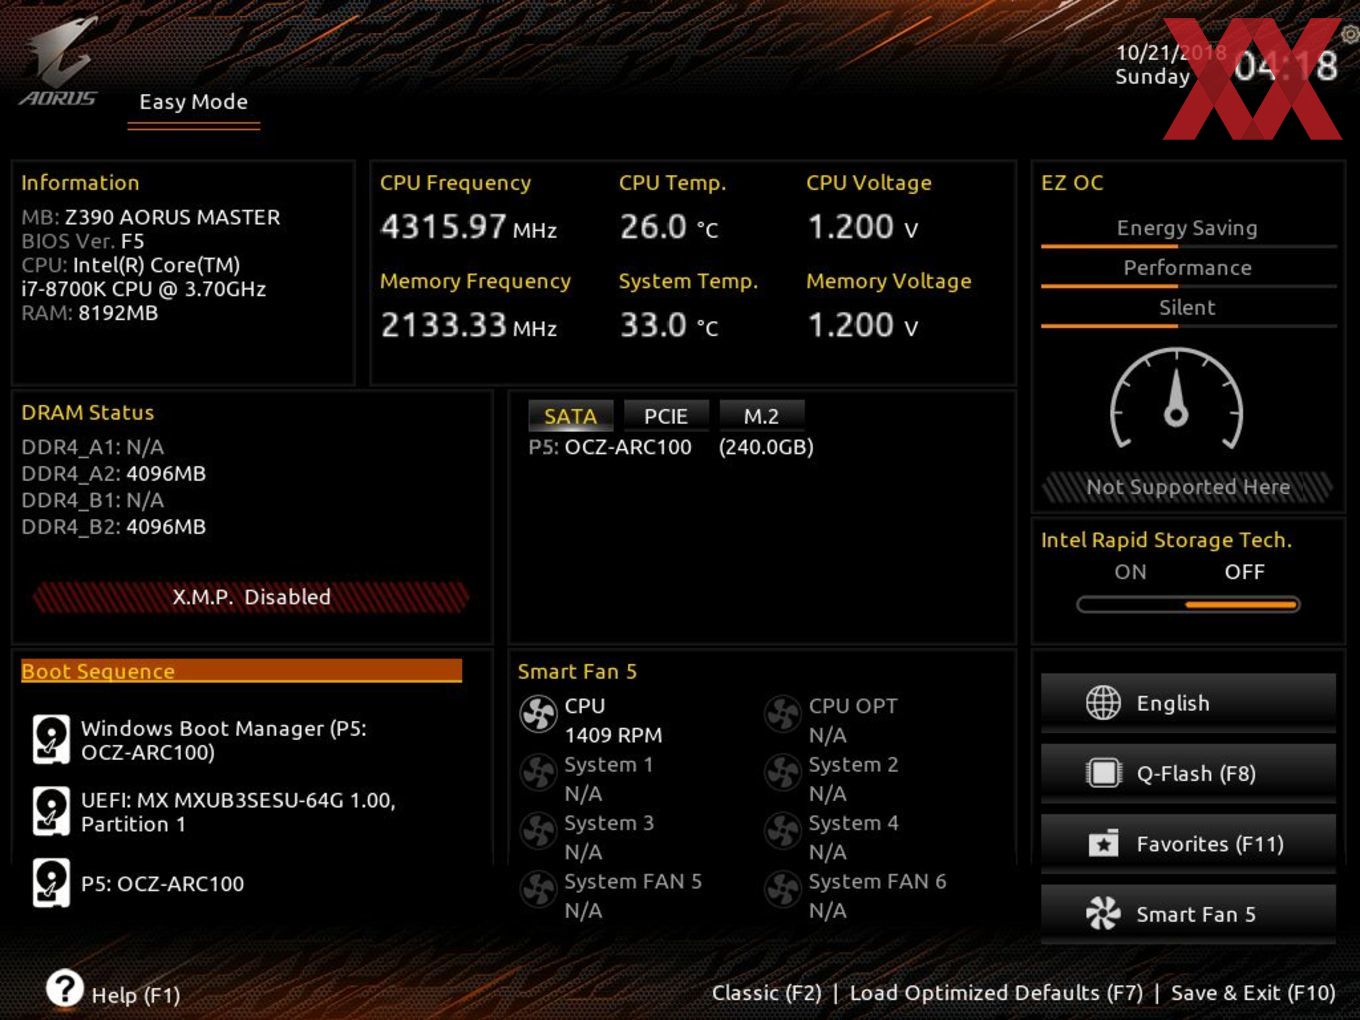Click Save & Exit (F10)
Screen dimensions: 1360x1020
tap(1253, 993)
